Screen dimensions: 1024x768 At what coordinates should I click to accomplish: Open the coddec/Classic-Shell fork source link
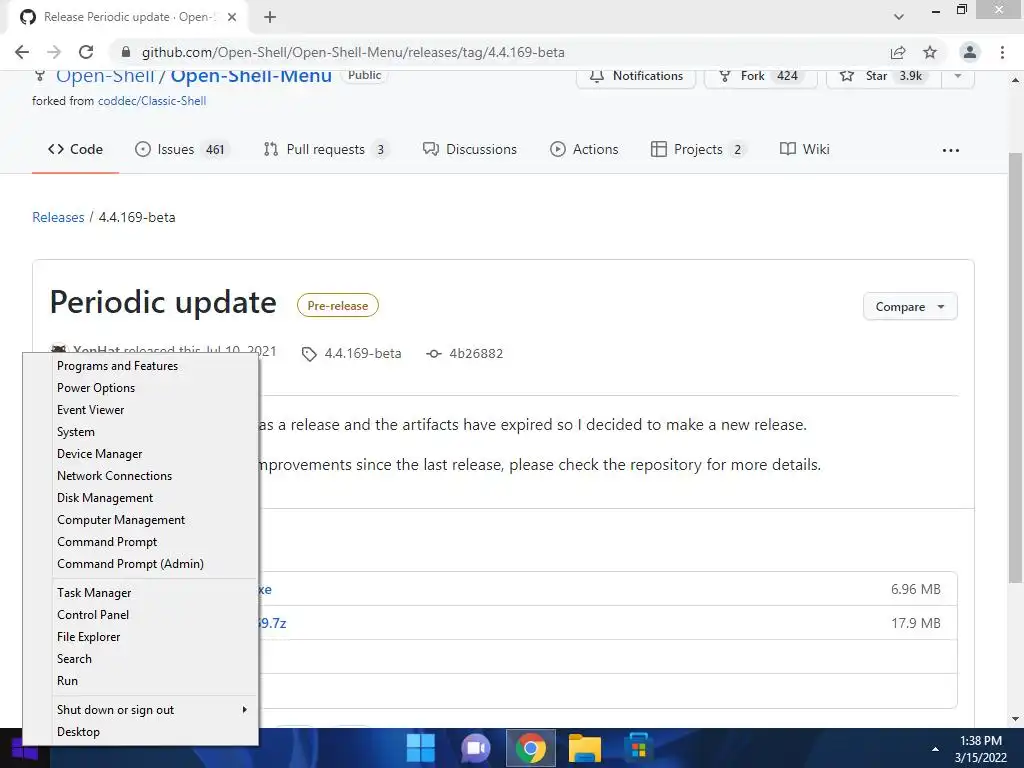(x=152, y=101)
